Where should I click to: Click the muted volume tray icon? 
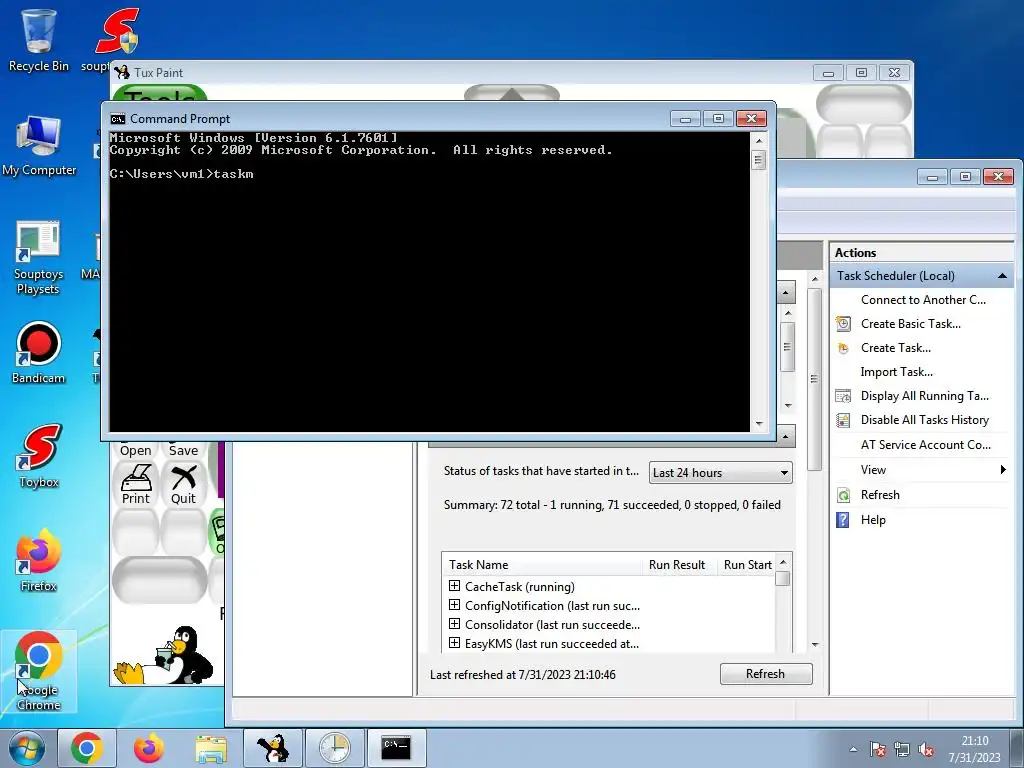[x=925, y=749]
